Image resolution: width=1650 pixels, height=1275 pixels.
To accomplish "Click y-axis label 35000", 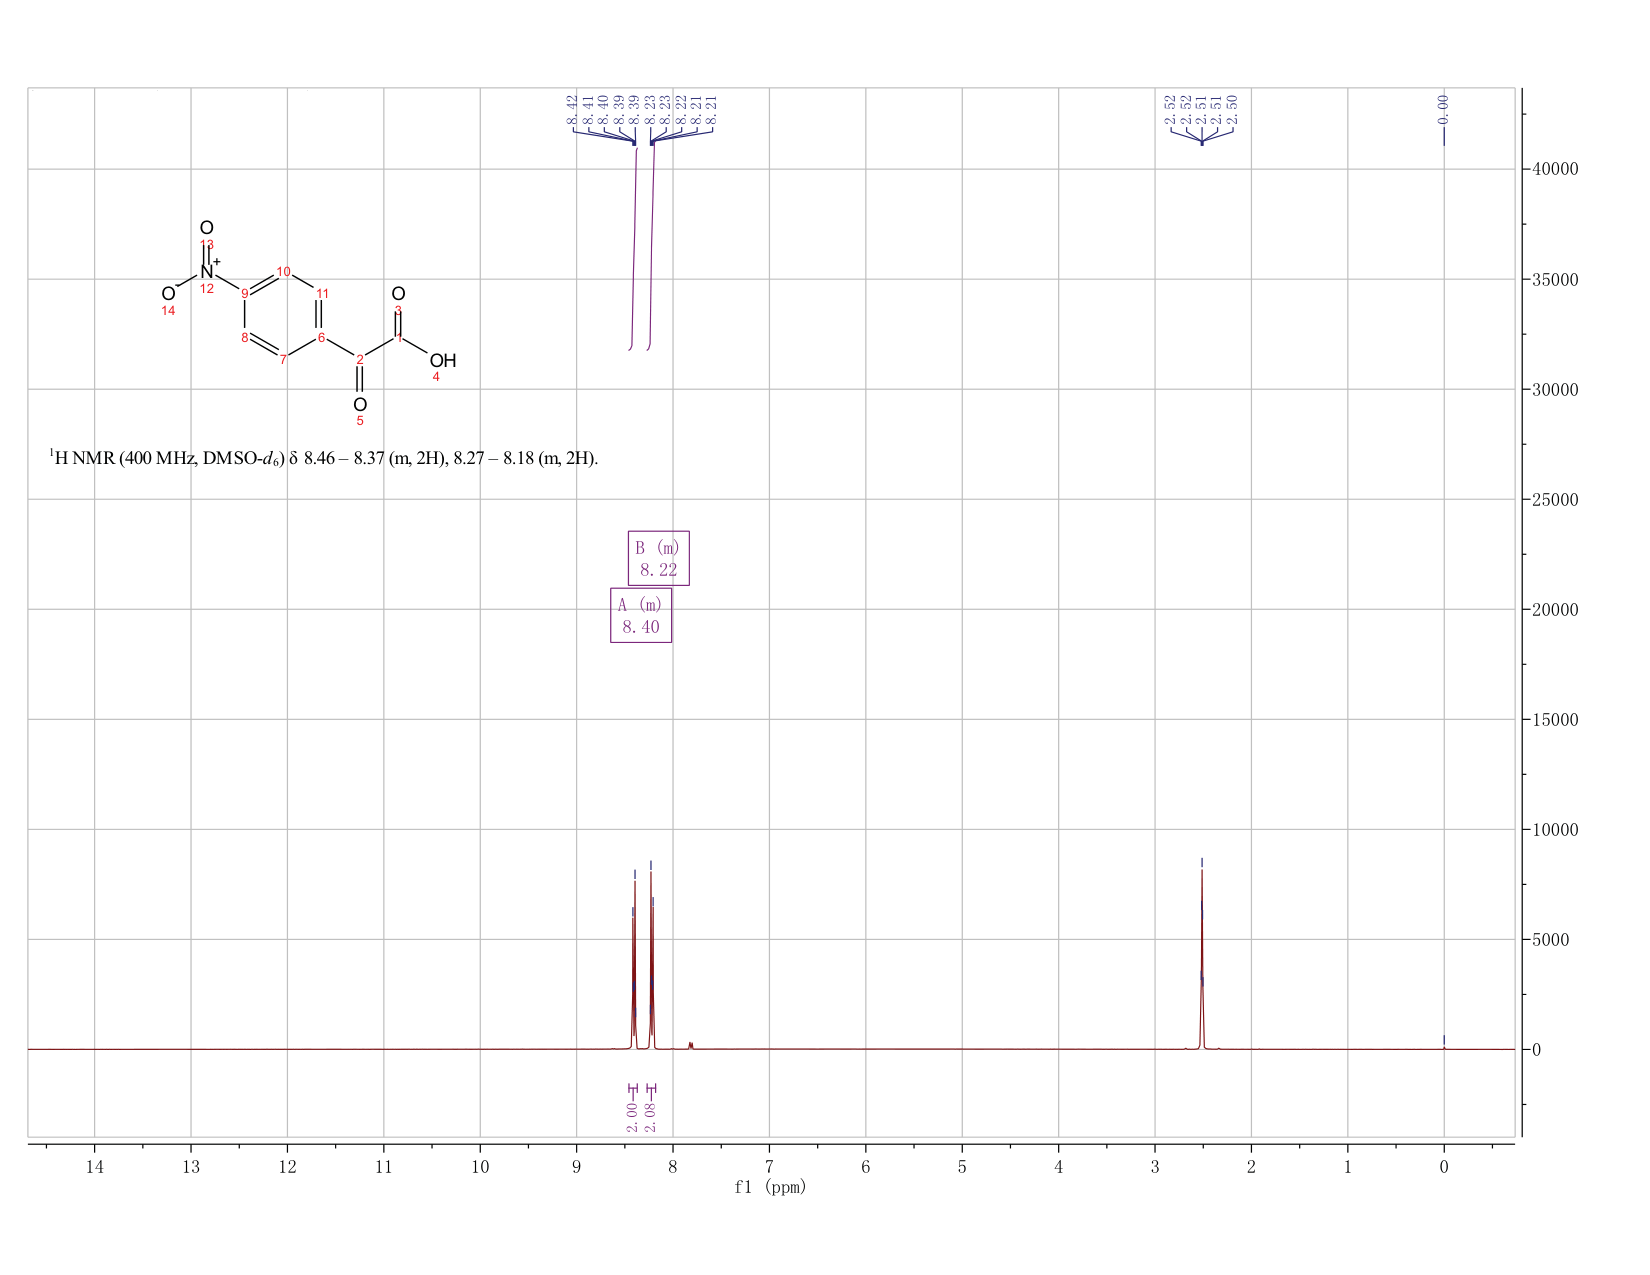I will click(1555, 279).
